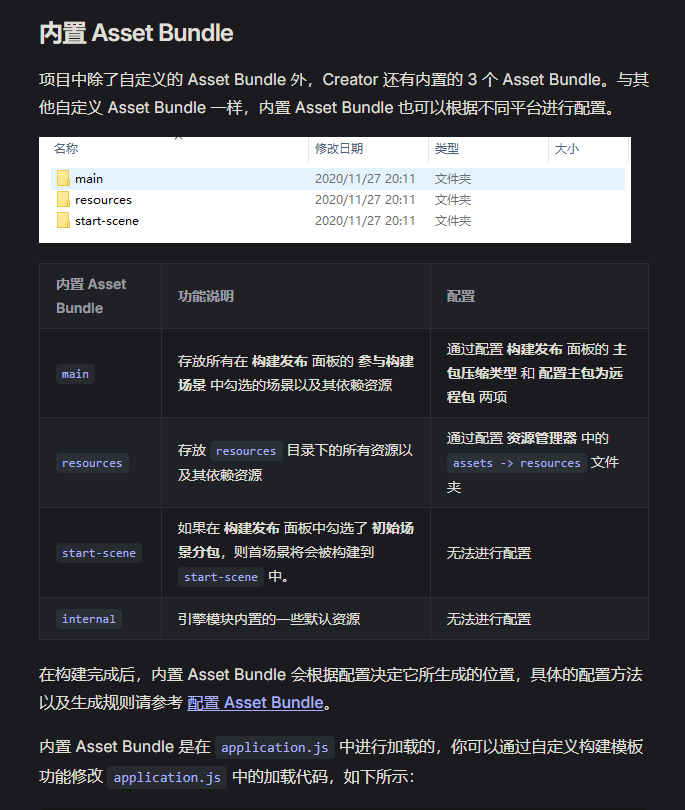The image size is (685, 810).
Task: Click the start-scene code tag in 功能说明 column
Action: [x=221, y=577]
